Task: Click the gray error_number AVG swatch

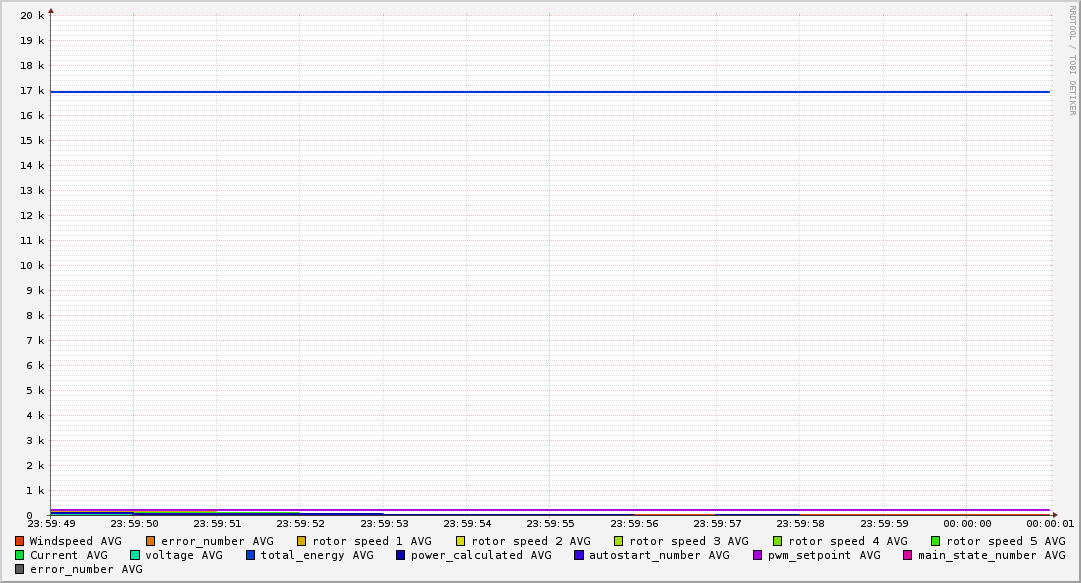Action: (19, 569)
